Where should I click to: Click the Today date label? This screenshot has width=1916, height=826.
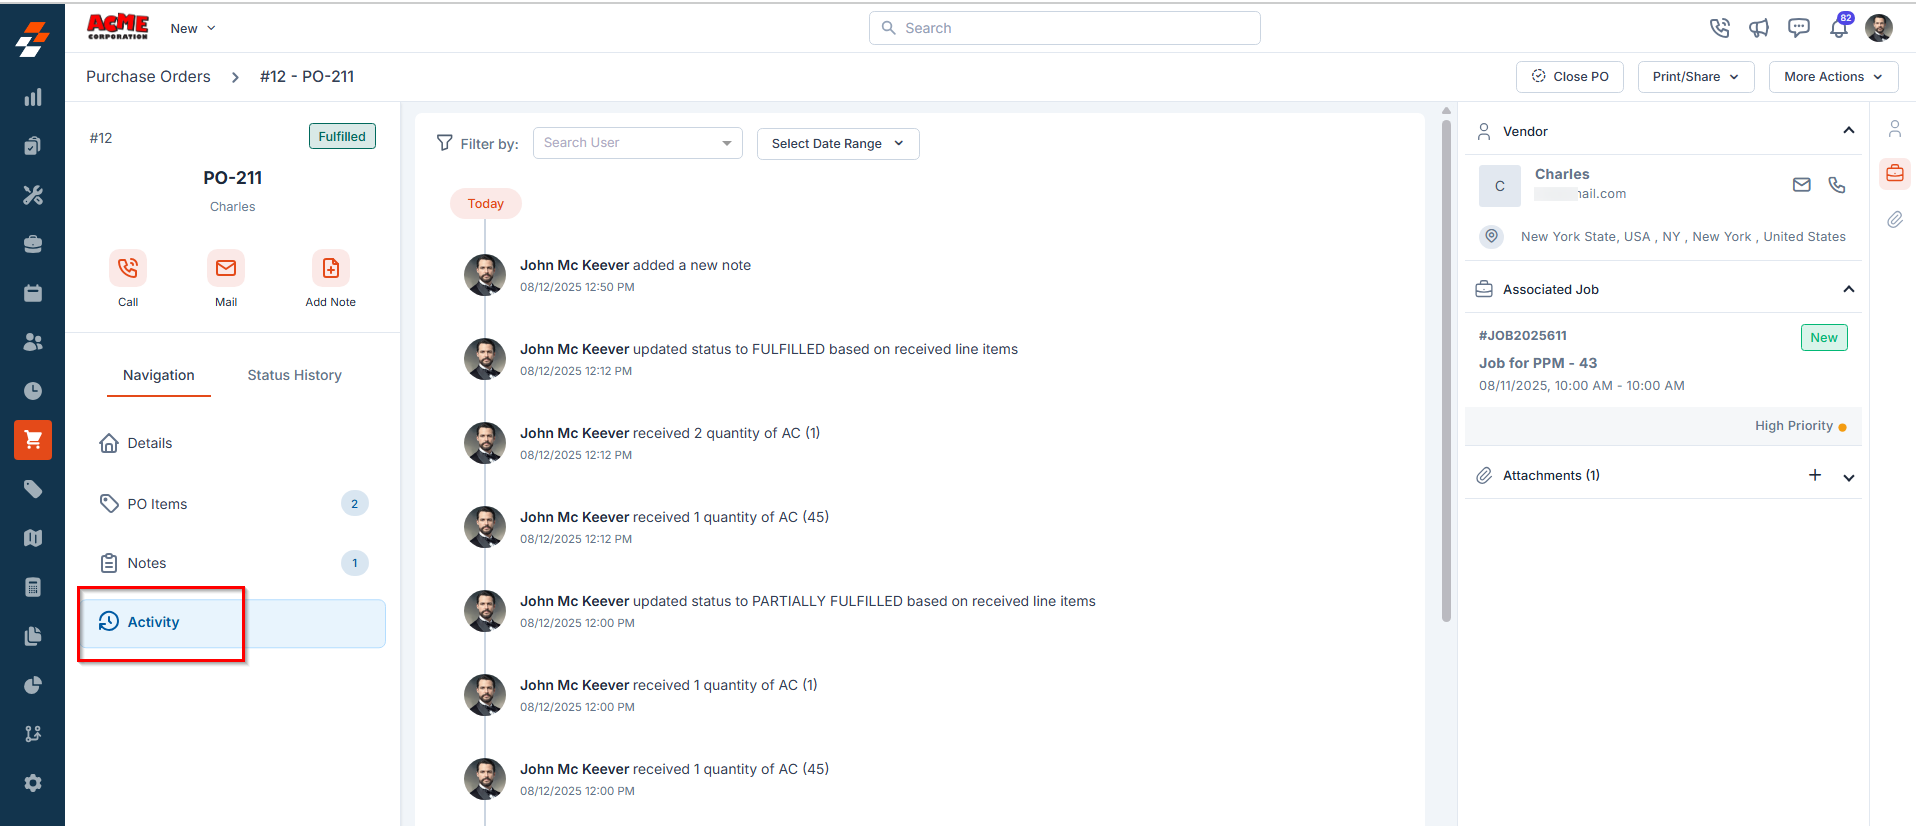click(486, 203)
